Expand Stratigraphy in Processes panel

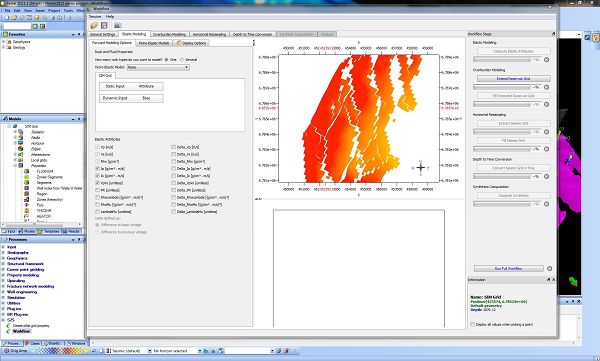(3, 253)
